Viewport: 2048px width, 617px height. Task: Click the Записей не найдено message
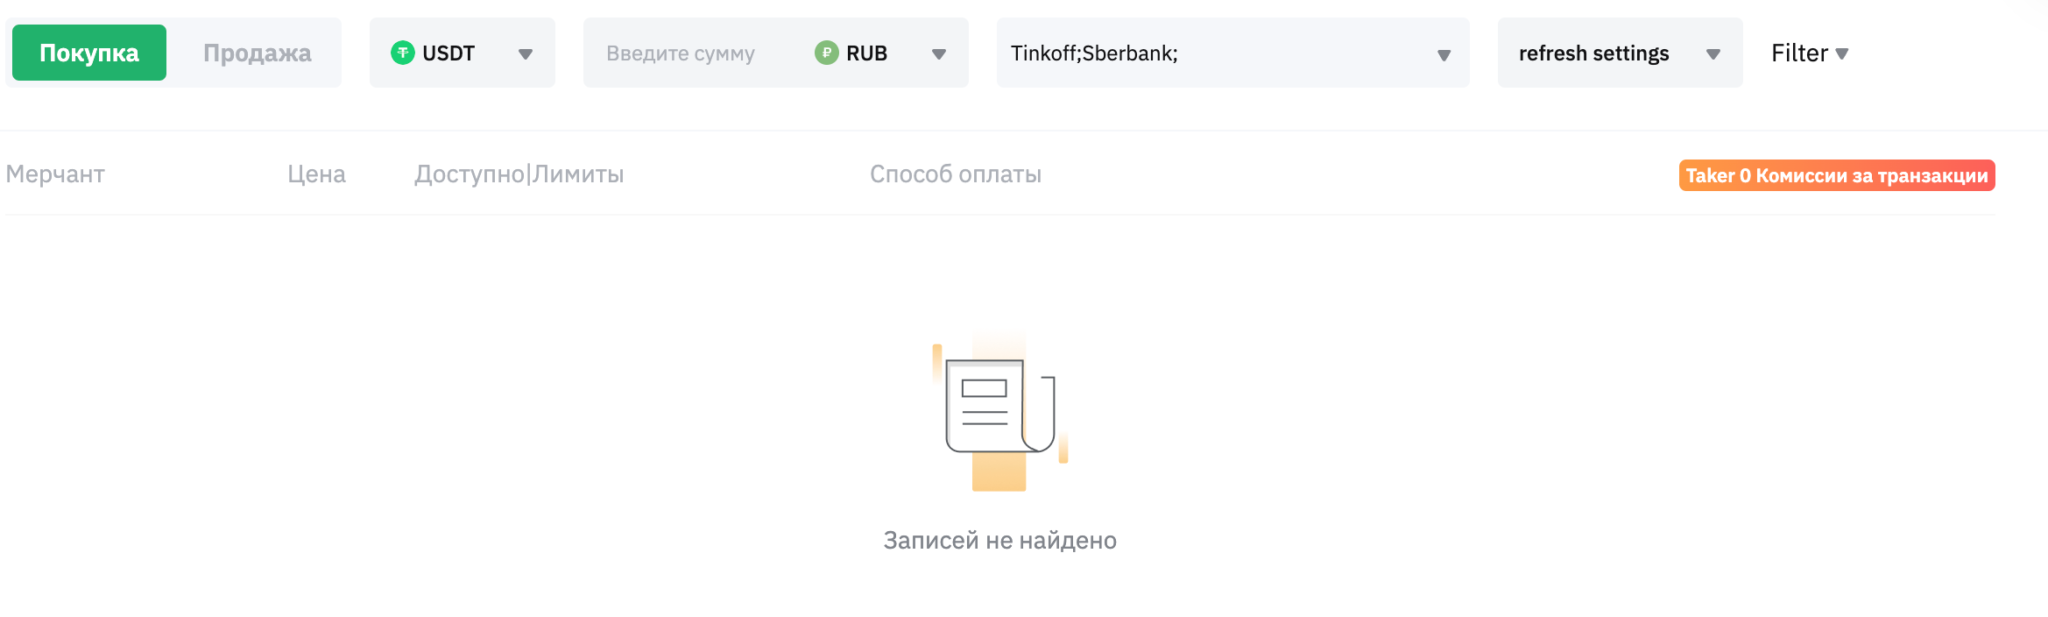(998, 540)
